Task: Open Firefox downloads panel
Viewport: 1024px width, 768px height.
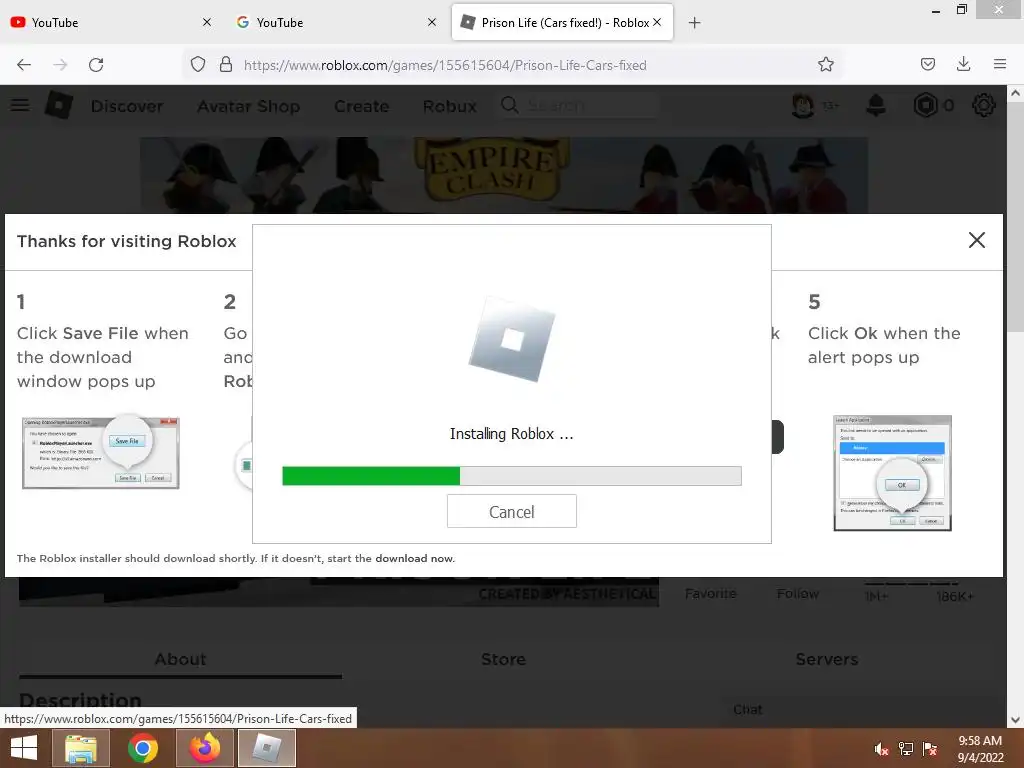Action: pyautogui.click(x=963, y=64)
